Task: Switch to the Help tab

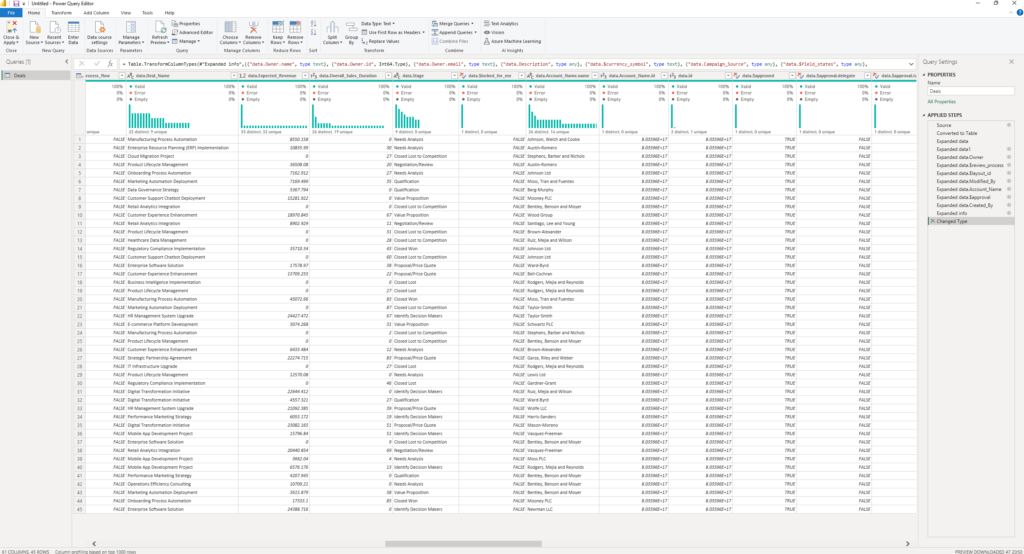Action: 170,12
